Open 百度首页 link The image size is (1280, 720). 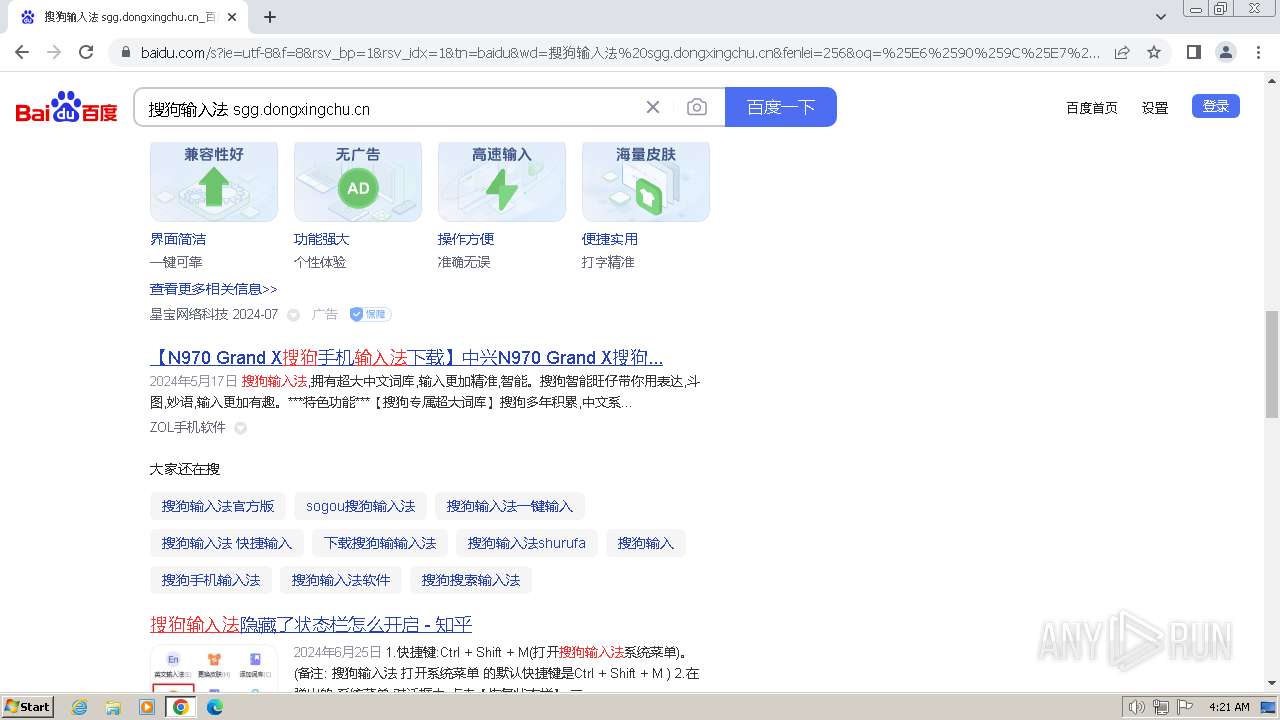(1092, 108)
